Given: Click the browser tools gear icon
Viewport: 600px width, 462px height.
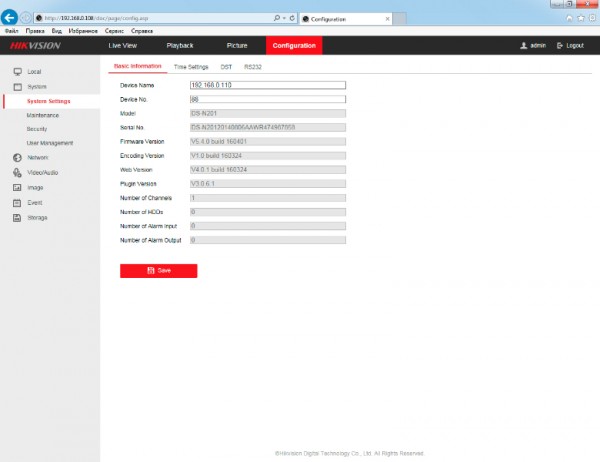Looking at the screenshot, I should [x=592, y=18].
